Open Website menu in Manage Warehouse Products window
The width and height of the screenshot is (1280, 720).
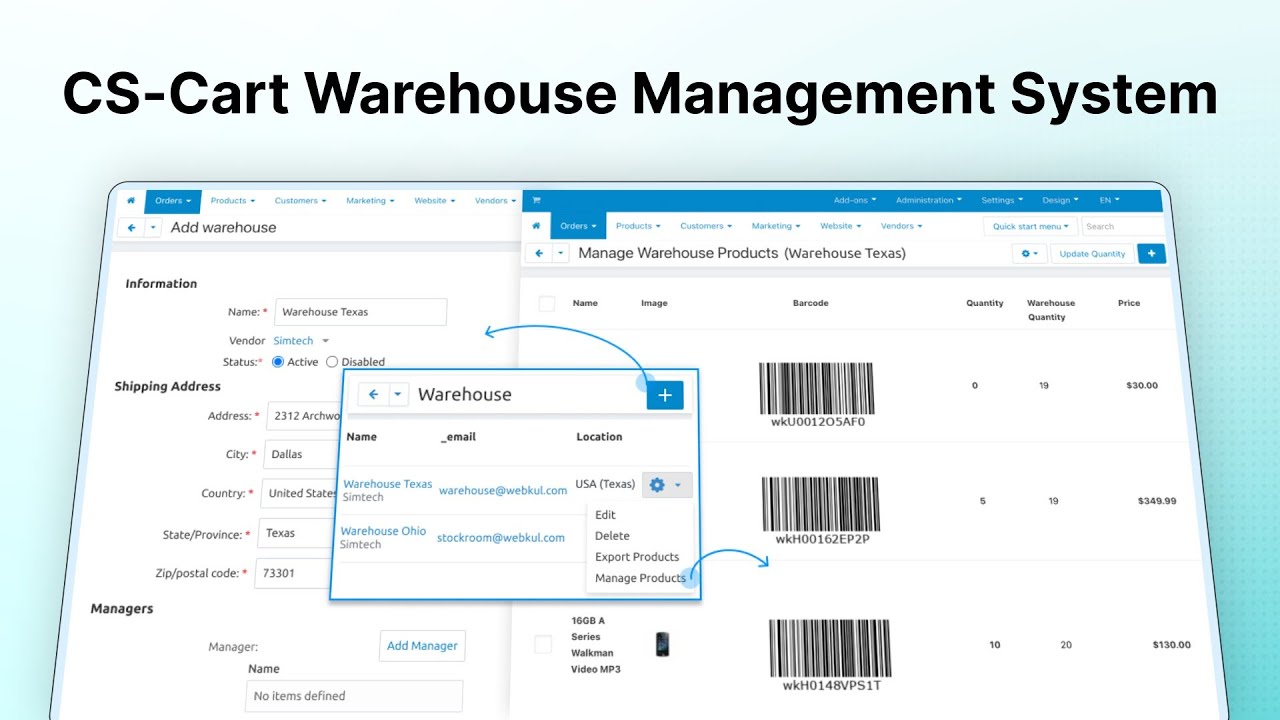click(840, 226)
